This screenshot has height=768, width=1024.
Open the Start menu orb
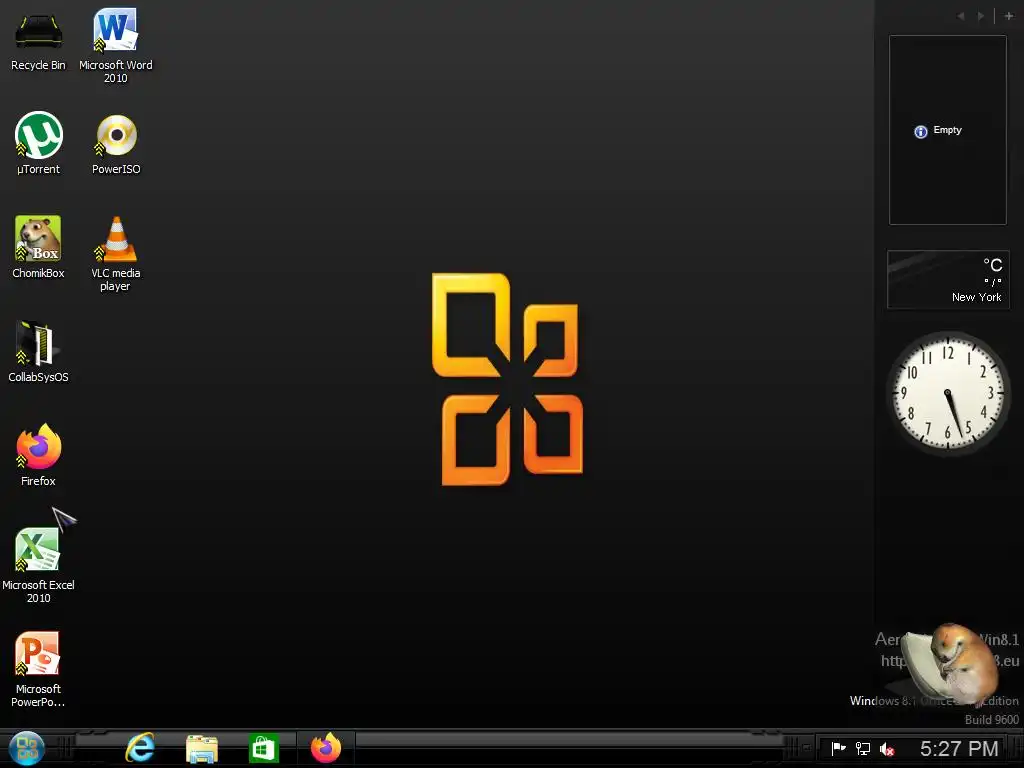27,748
